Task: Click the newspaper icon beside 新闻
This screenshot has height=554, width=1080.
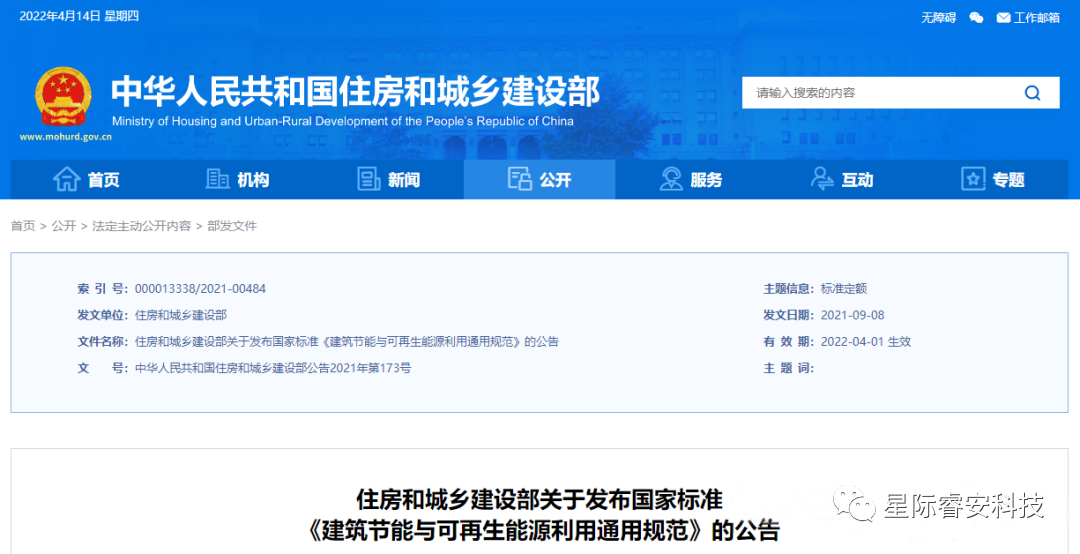Action: pos(368,179)
